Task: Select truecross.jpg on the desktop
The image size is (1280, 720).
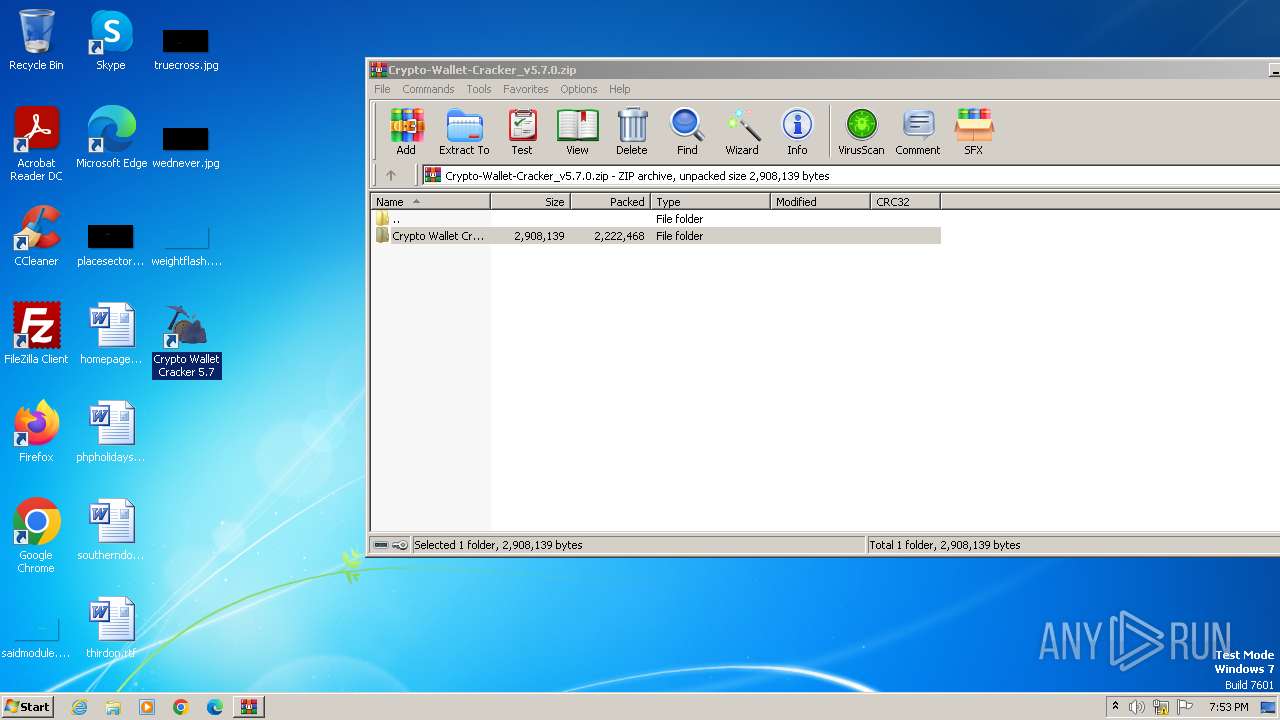Action: tap(186, 48)
